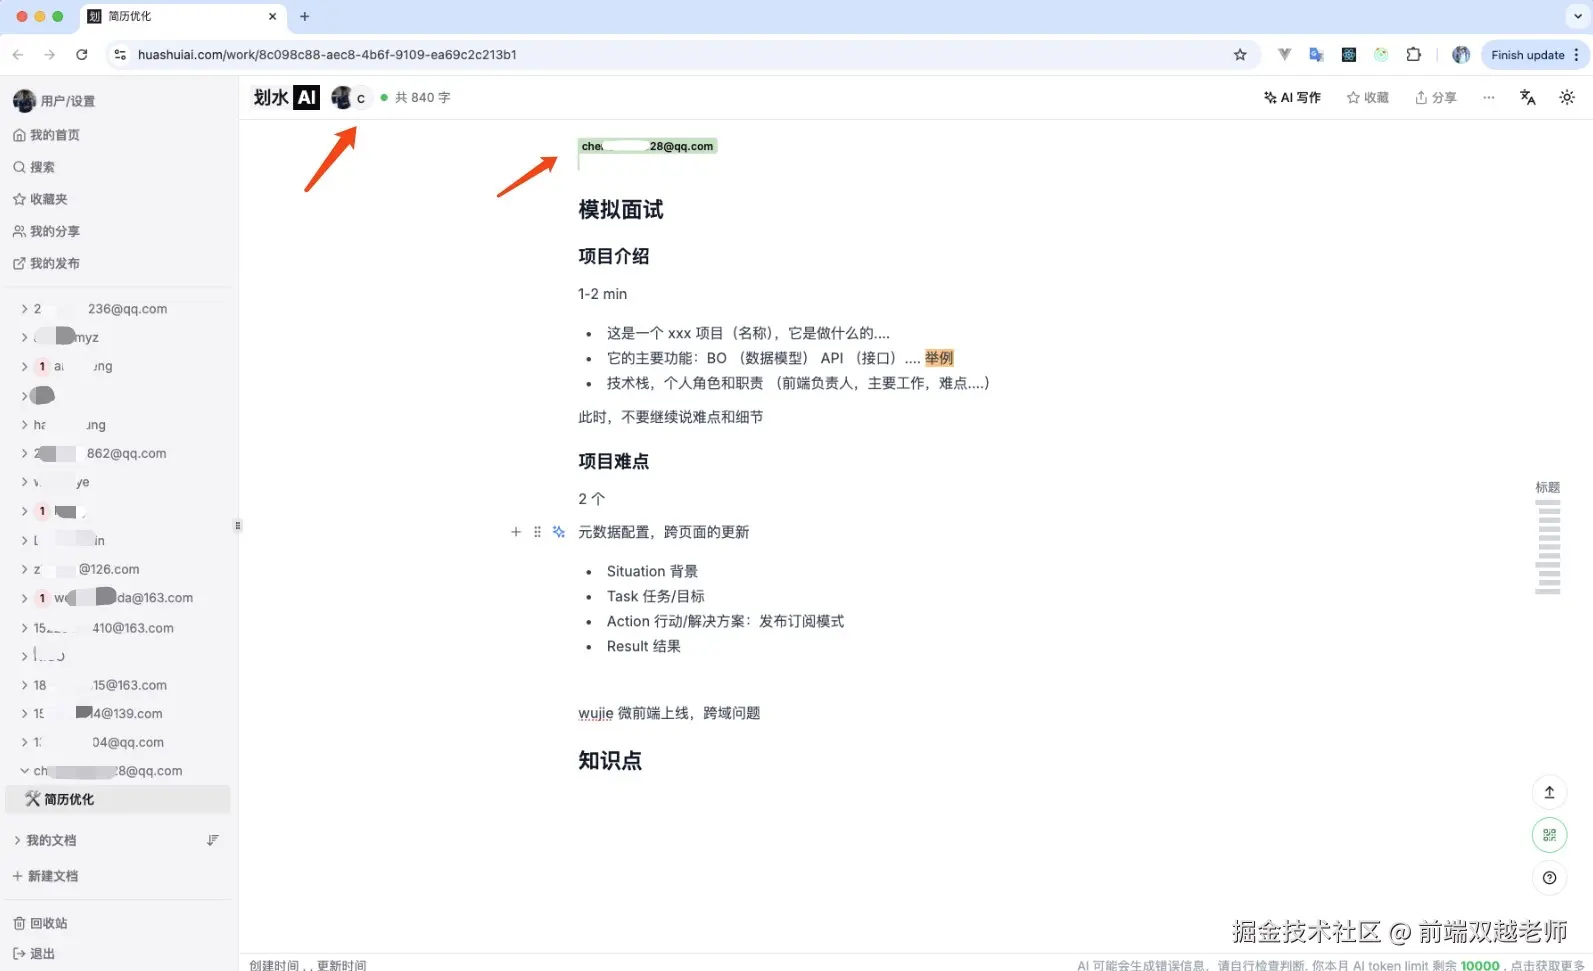Click the 知识点 heading
The height and width of the screenshot is (971, 1593).
[610, 760]
